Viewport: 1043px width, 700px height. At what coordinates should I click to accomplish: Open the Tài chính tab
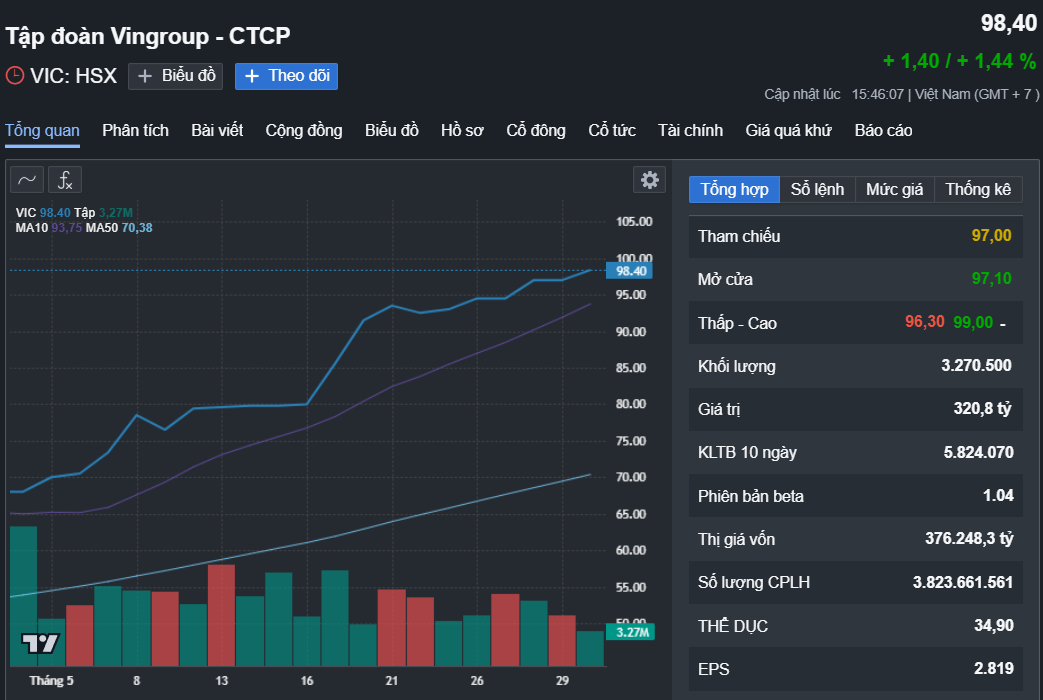tap(690, 130)
